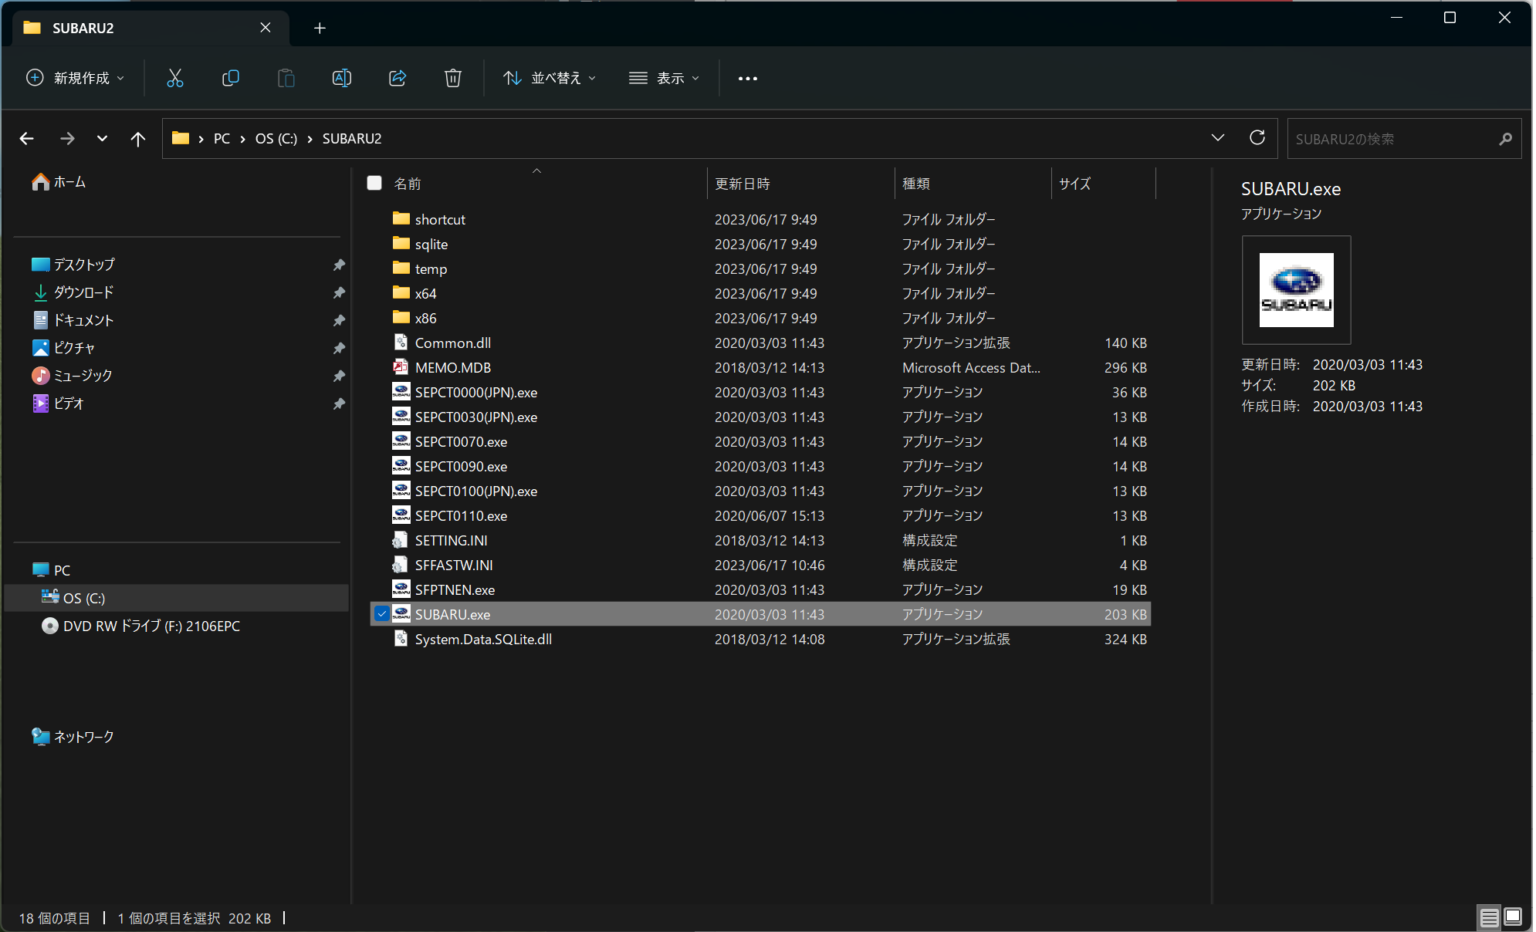Click the Rename icon in toolbar
Image resolution: width=1536 pixels, height=932 pixels.
pos(341,78)
